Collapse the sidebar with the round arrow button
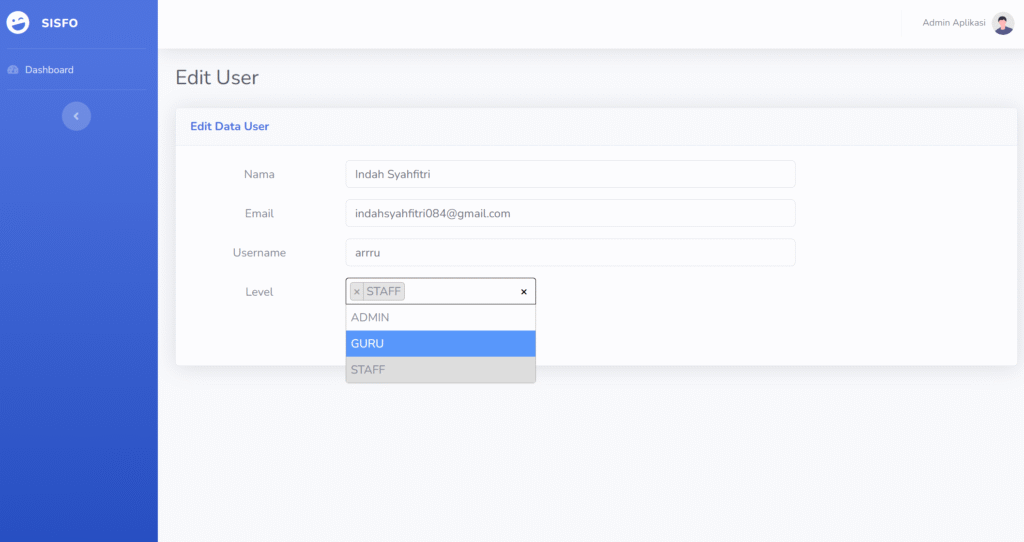 [x=76, y=116]
